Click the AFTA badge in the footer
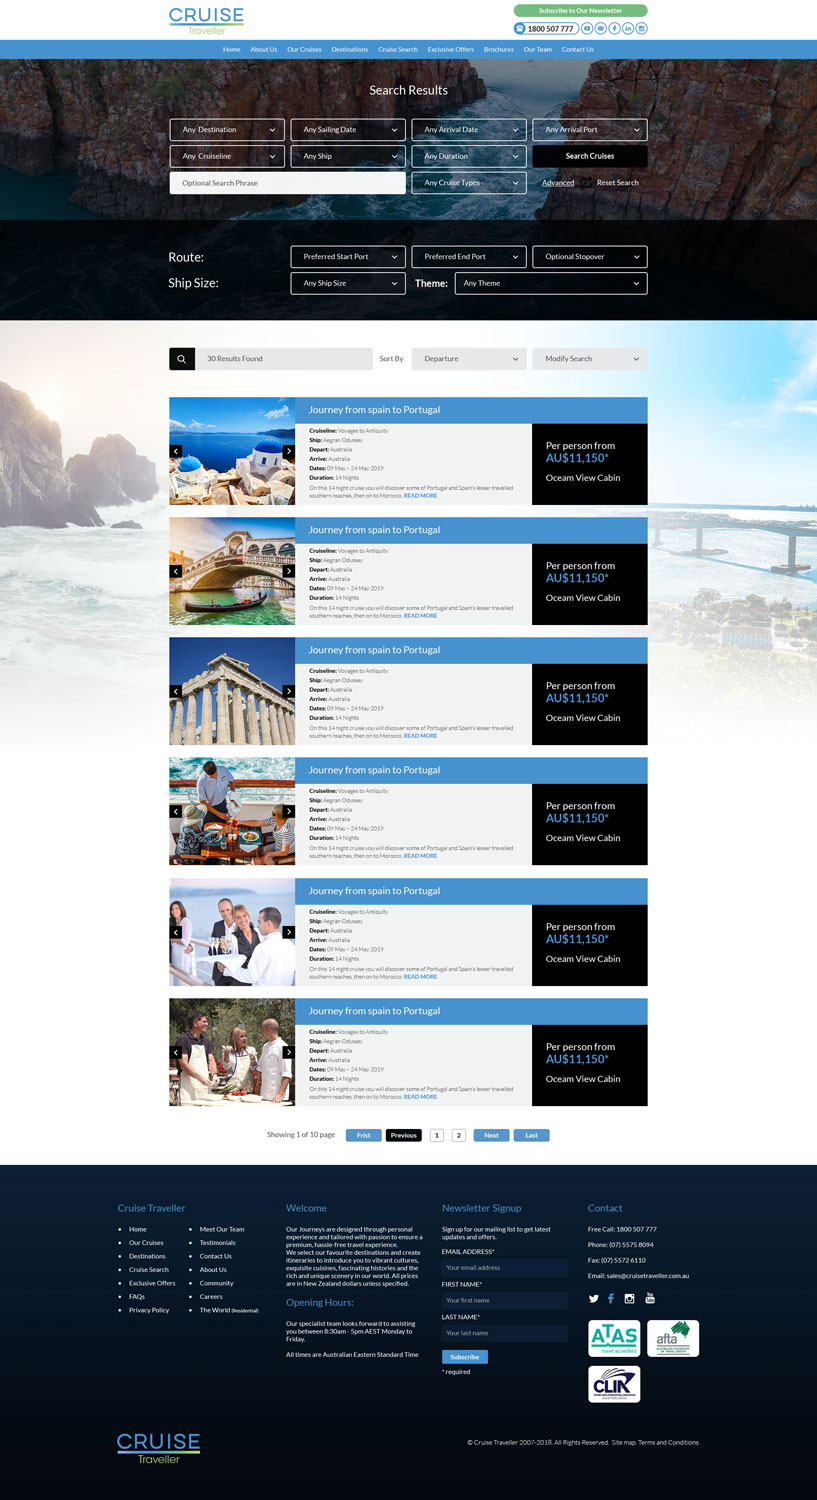Image resolution: width=817 pixels, height=1500 pixels. 673,1338
